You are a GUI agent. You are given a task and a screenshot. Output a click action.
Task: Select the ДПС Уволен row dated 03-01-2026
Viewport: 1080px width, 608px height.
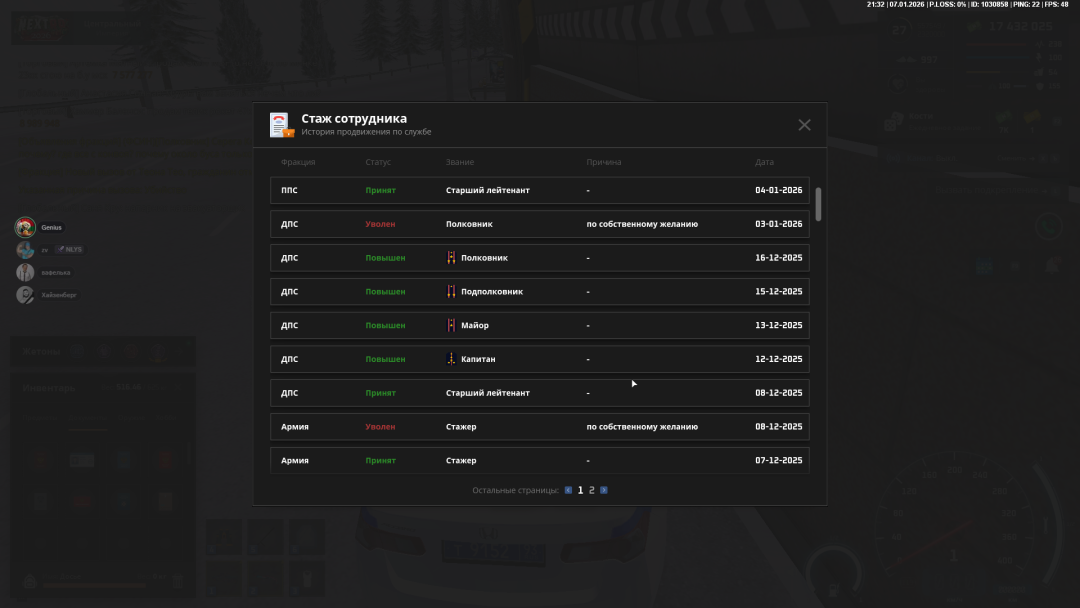tap(540, 224)
